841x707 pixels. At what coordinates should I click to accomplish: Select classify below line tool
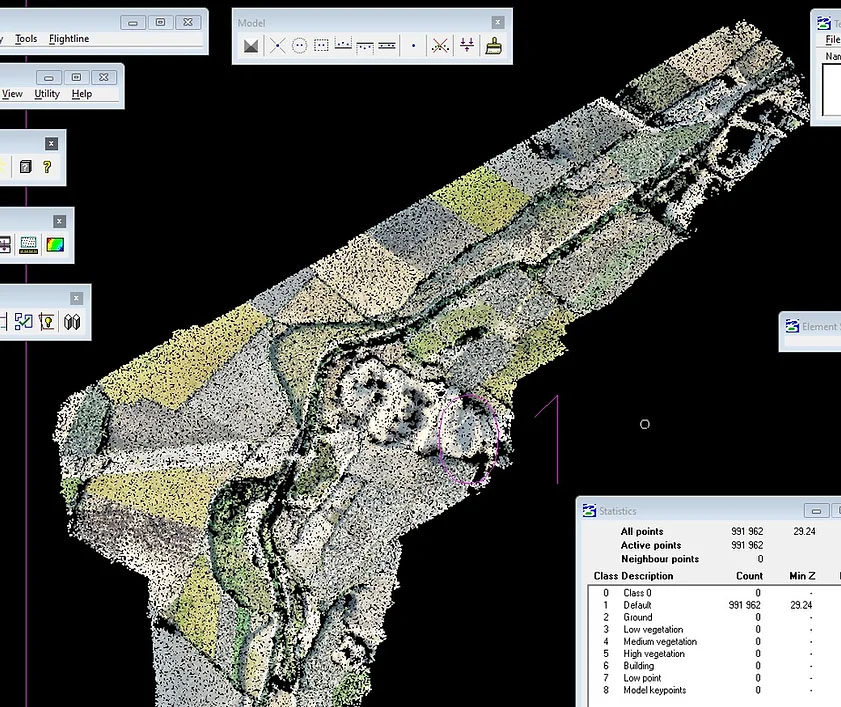coord(365,46)
